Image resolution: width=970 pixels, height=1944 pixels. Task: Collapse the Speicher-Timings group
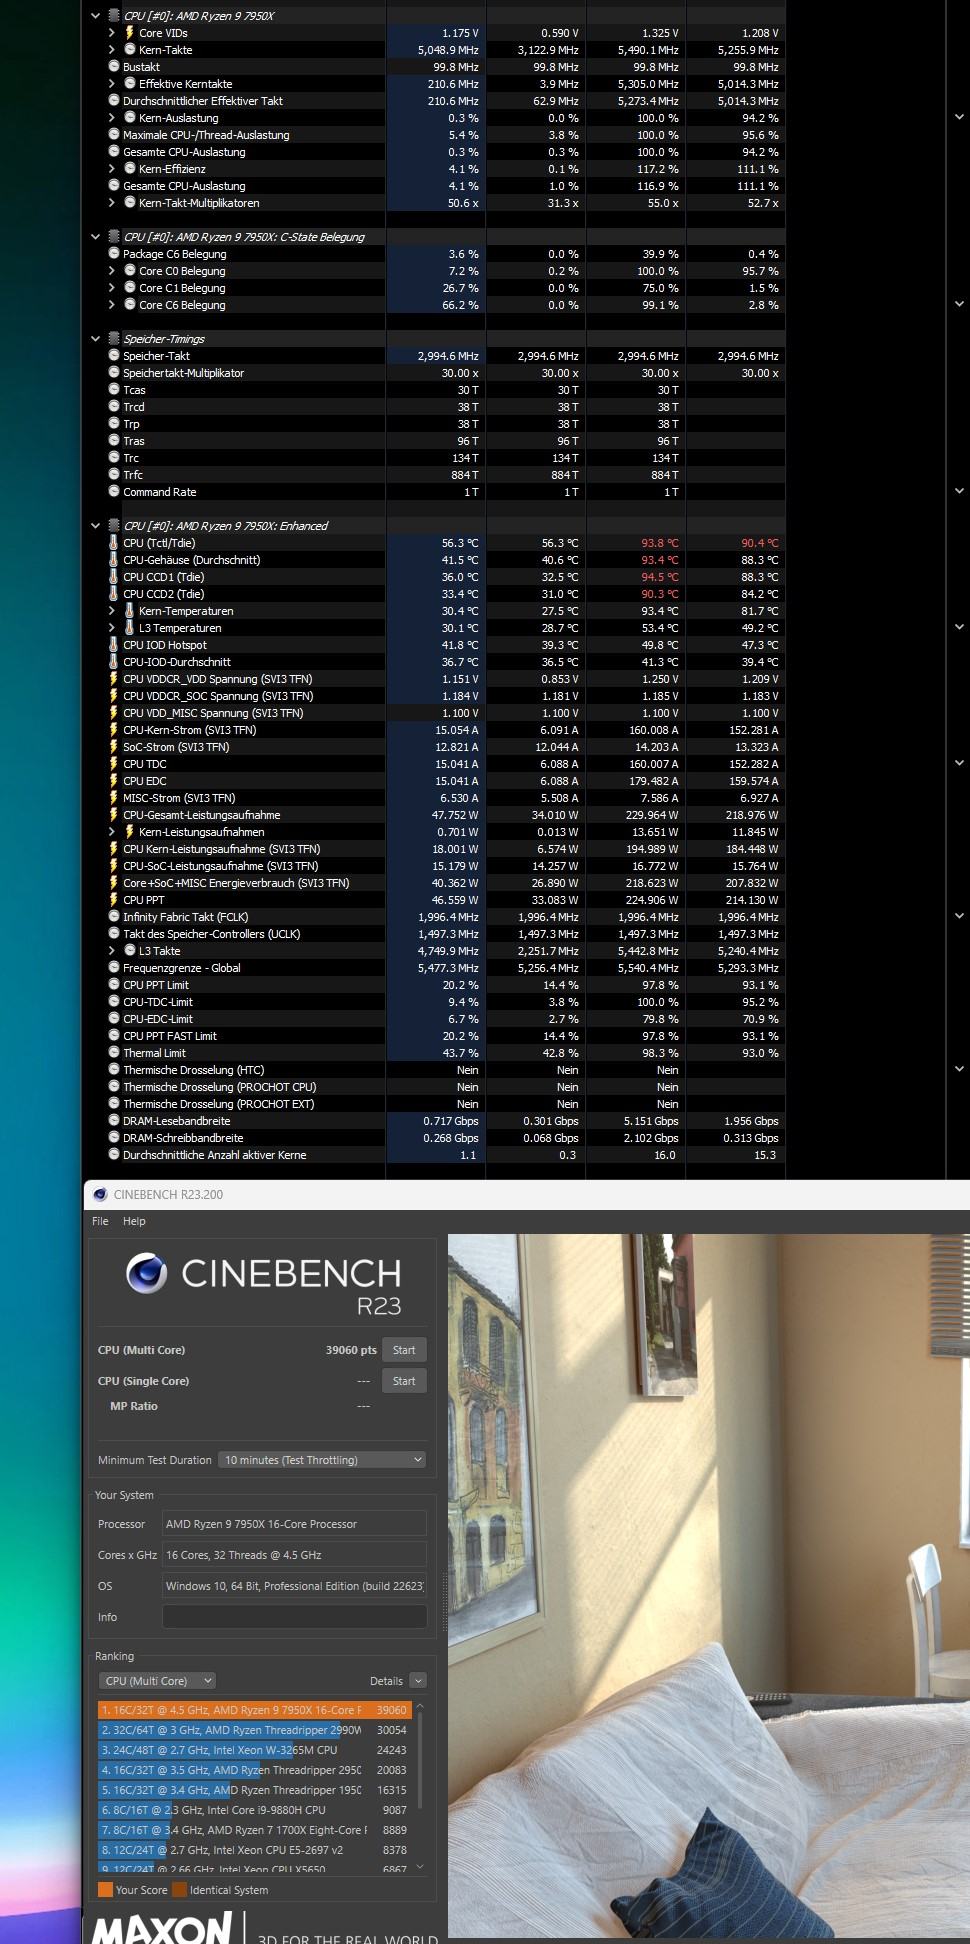(x=96, y=338)
